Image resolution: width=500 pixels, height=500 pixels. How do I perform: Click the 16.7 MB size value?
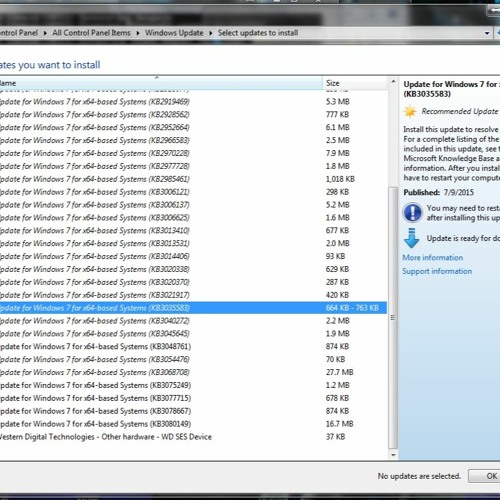pyautogui.click(x=339, y=424)
